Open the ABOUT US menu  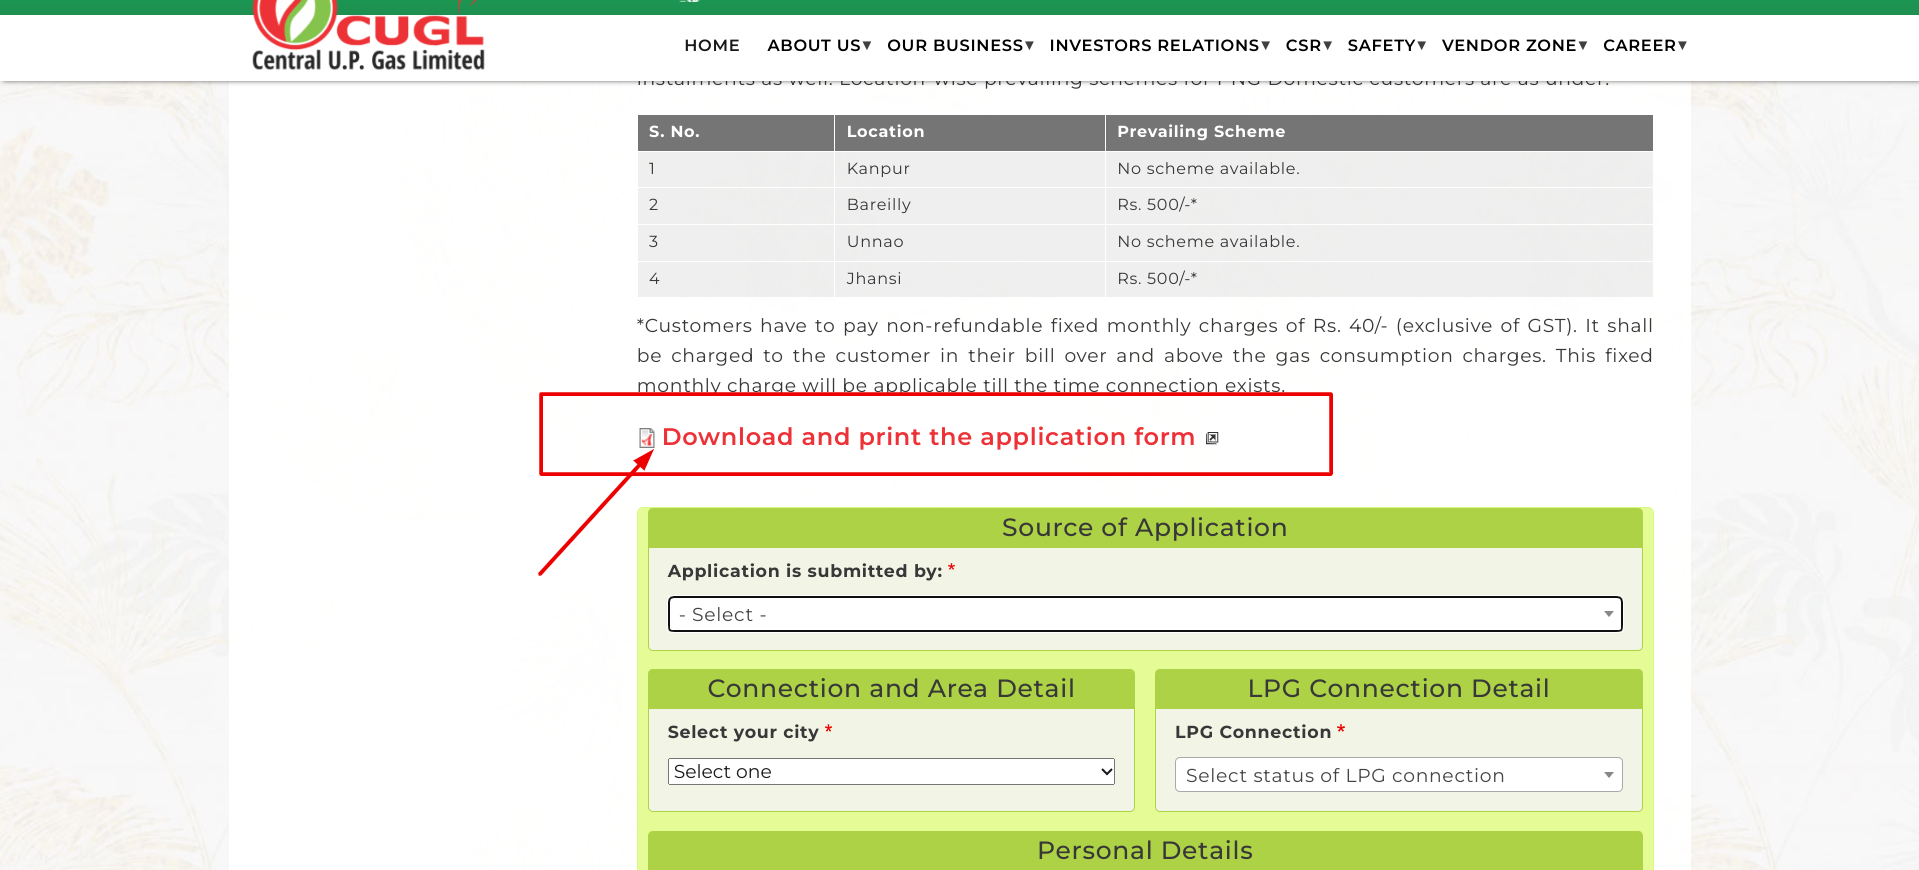pos(818,45)
